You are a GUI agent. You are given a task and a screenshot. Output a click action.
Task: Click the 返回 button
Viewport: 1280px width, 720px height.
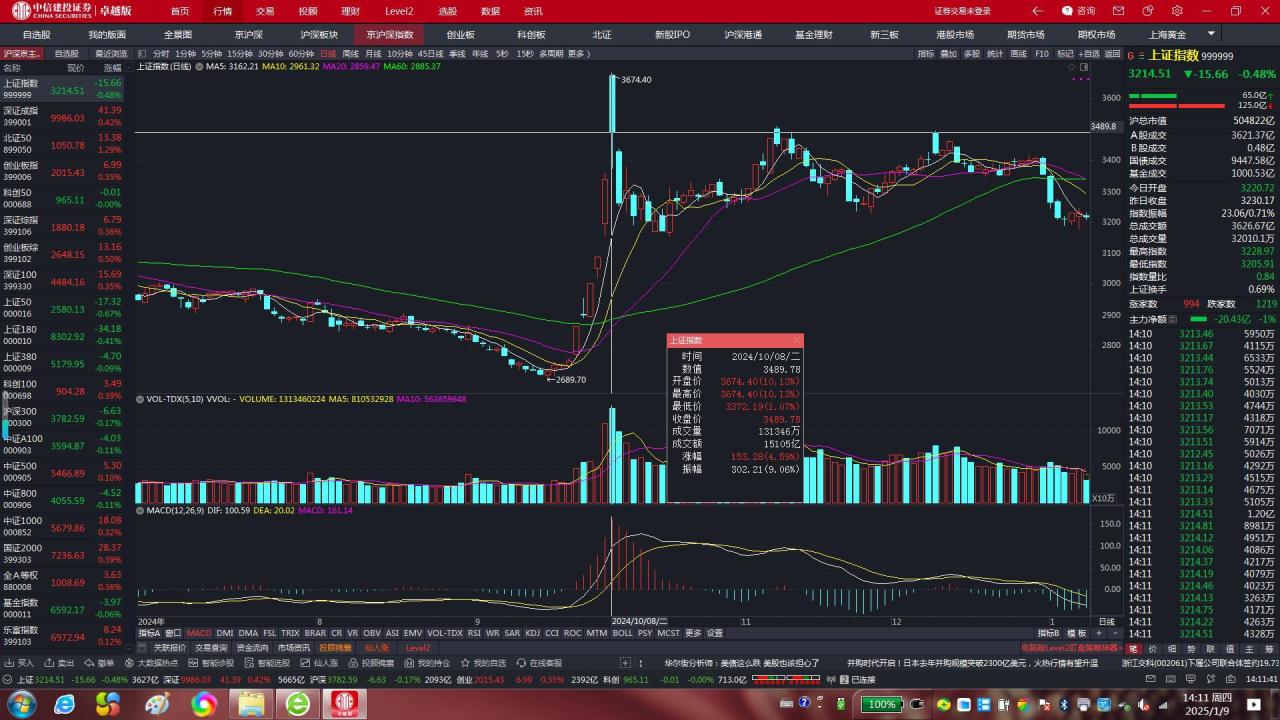click(1113, 53)
